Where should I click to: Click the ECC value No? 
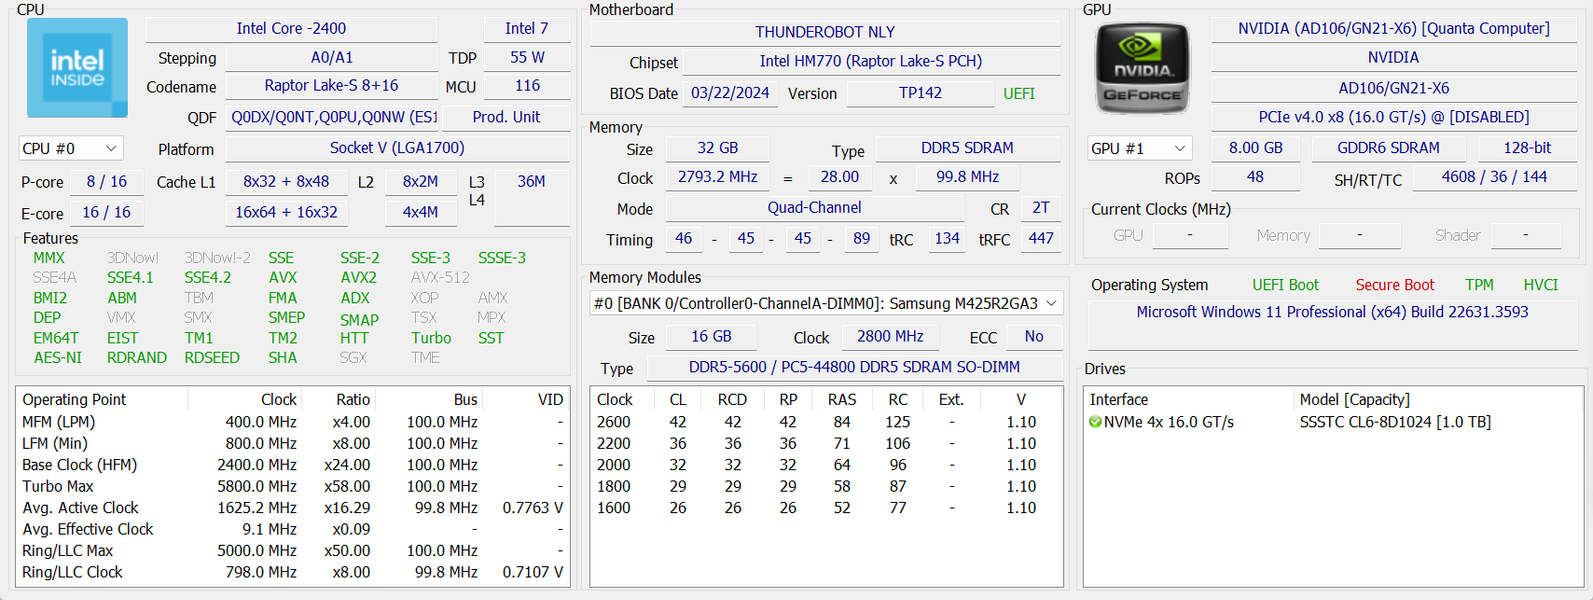tap(1034, 337)
